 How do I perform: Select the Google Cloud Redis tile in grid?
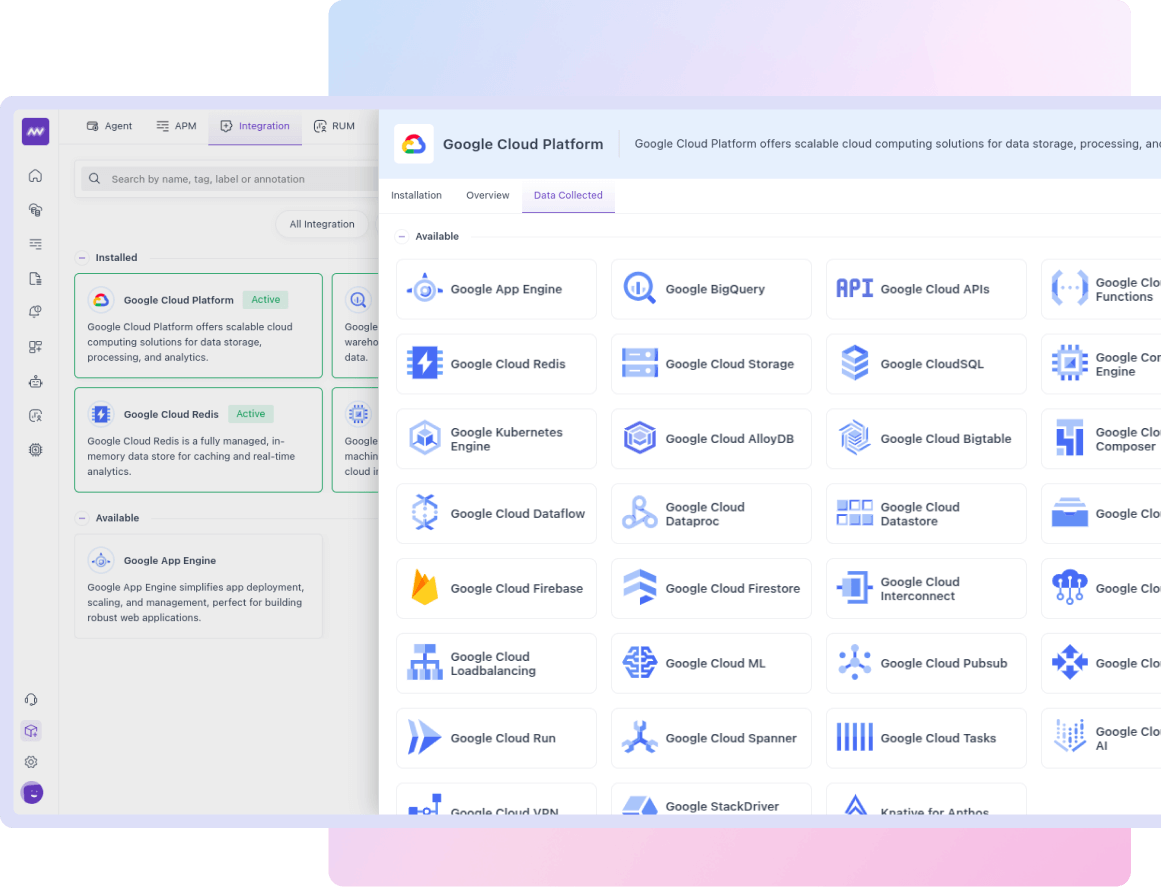click(496, 364)
